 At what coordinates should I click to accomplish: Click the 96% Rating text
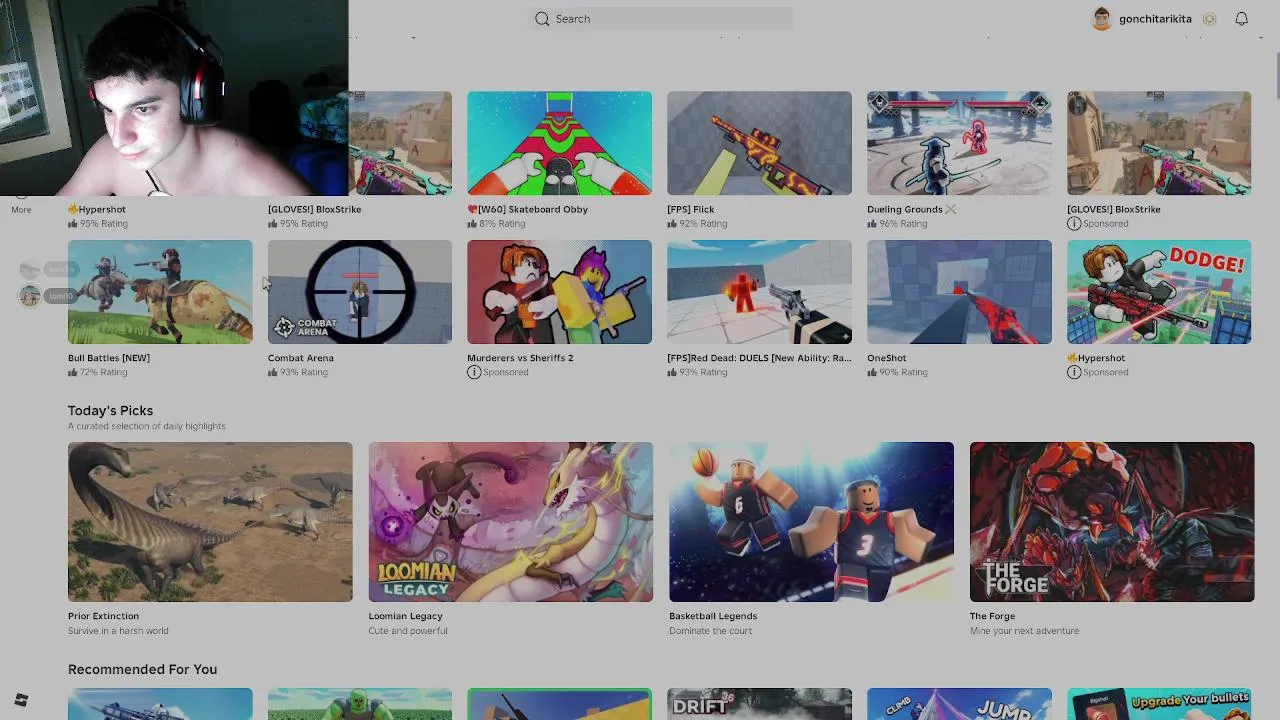(903, 223)
